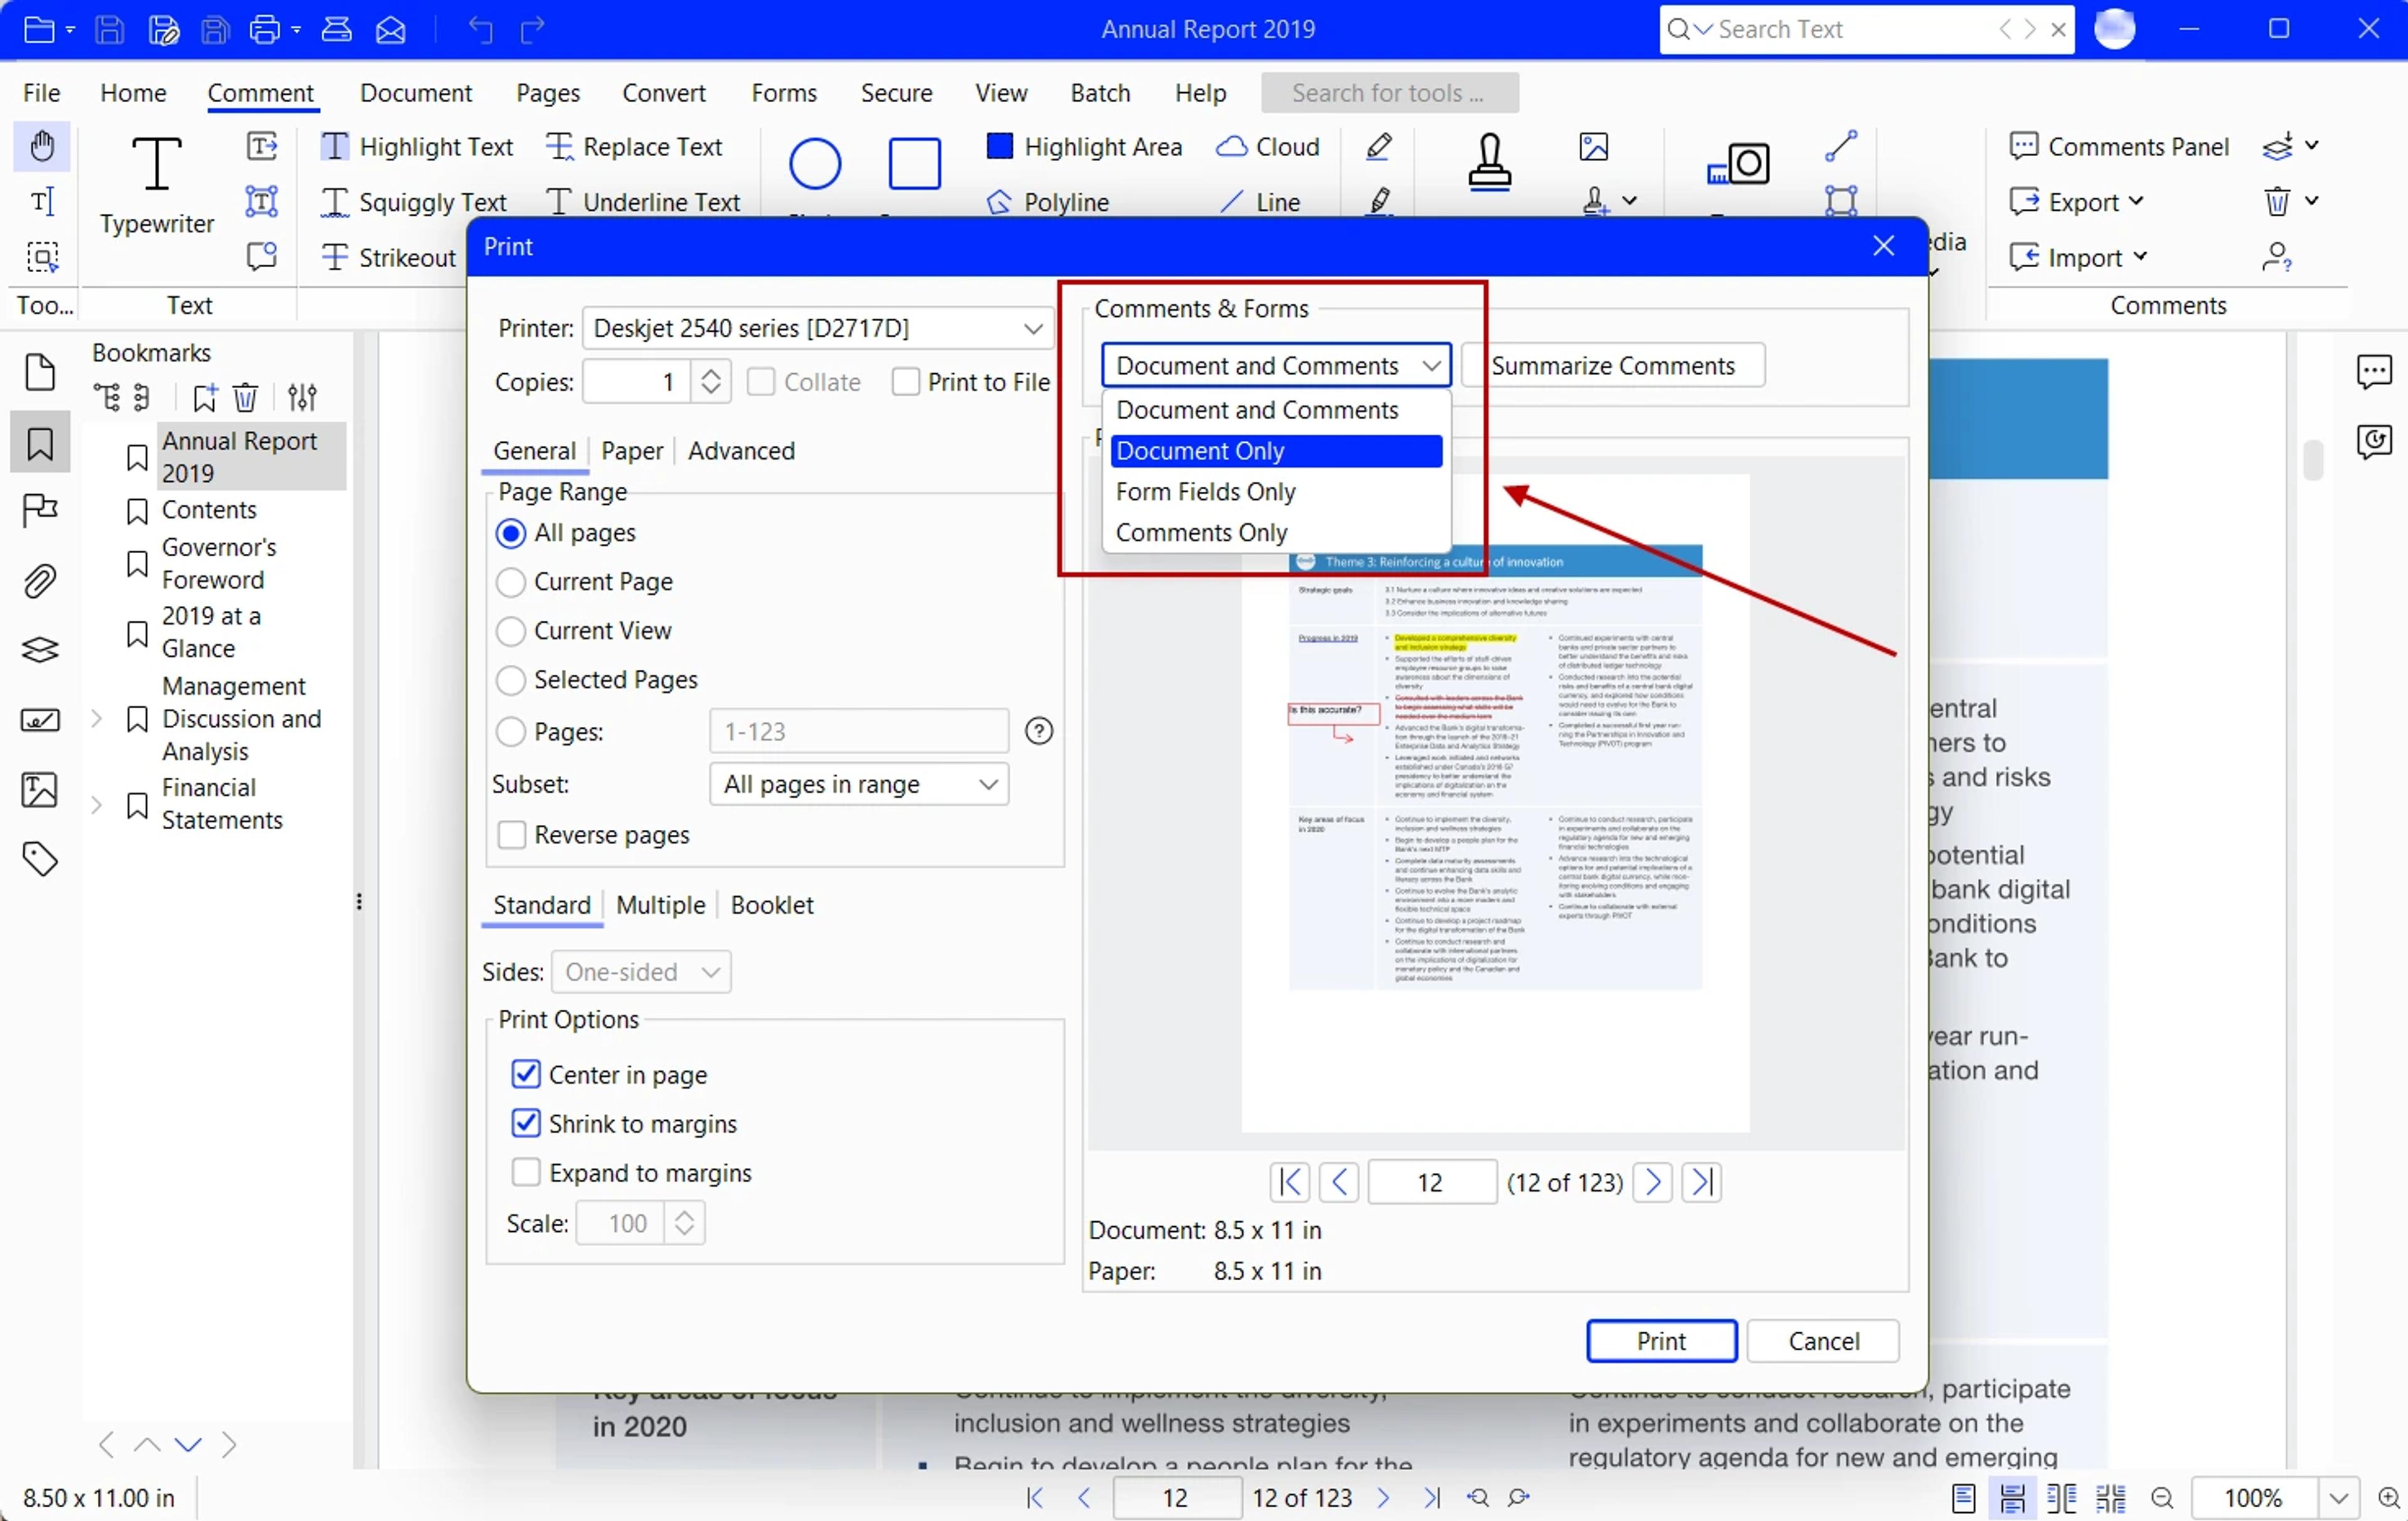The height and width of the screenshot is (1521, 2408).
Task: Open the tags sidebar icon
Action: coord(40,859)
